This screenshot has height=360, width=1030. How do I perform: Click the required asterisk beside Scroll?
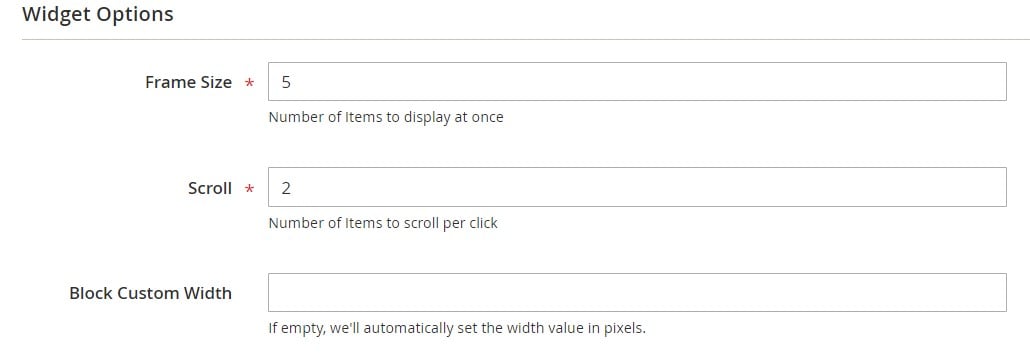click(249, 189)
